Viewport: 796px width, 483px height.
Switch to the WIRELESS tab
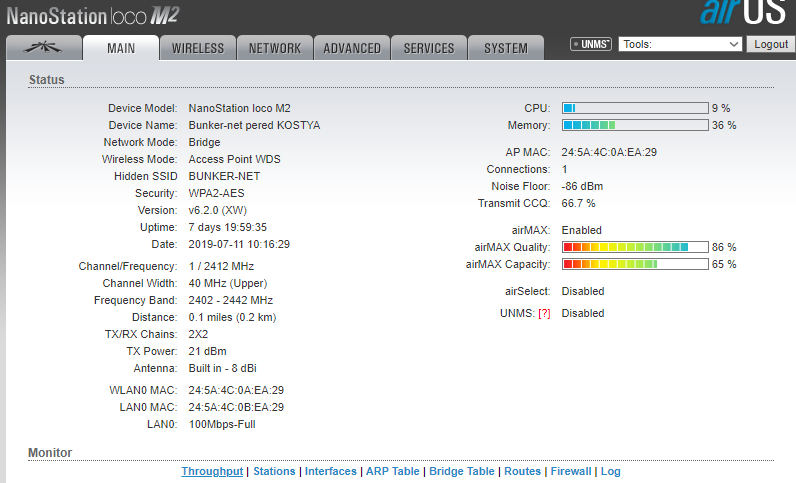pos(198,48)
